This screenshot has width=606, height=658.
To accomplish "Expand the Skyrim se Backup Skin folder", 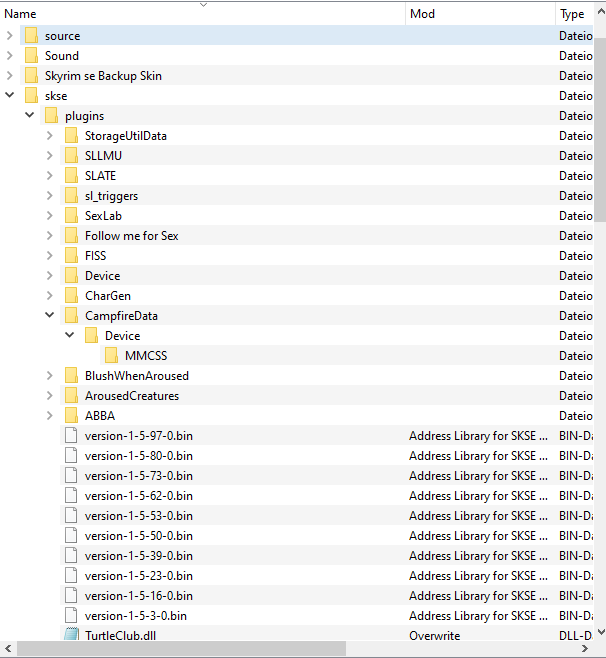I will (10, 76).
